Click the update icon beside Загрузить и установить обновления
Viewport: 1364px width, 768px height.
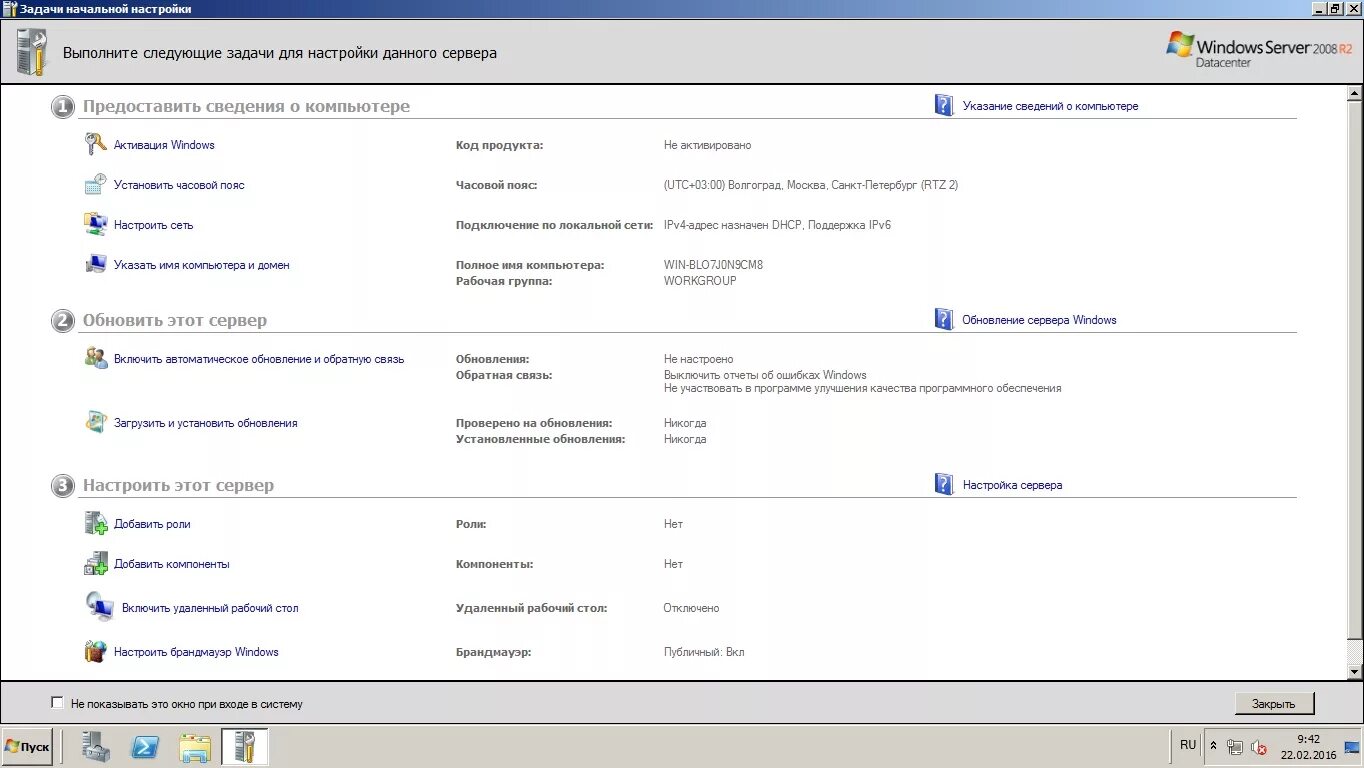tap(95, 422)
